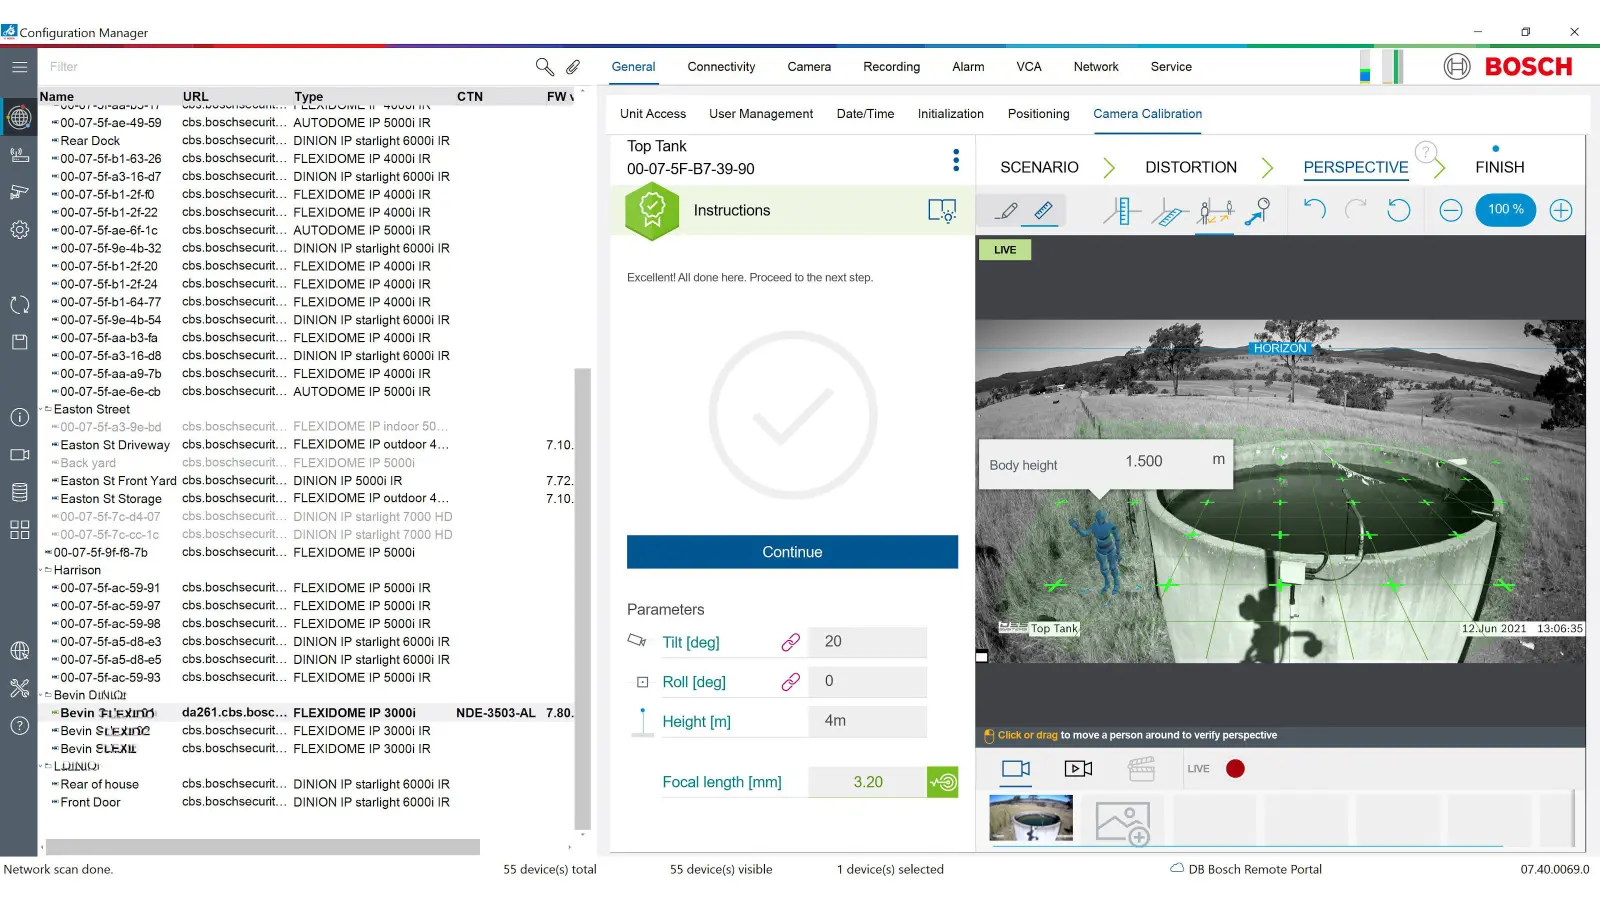Select the ruler measure tool

[1043, 210]
